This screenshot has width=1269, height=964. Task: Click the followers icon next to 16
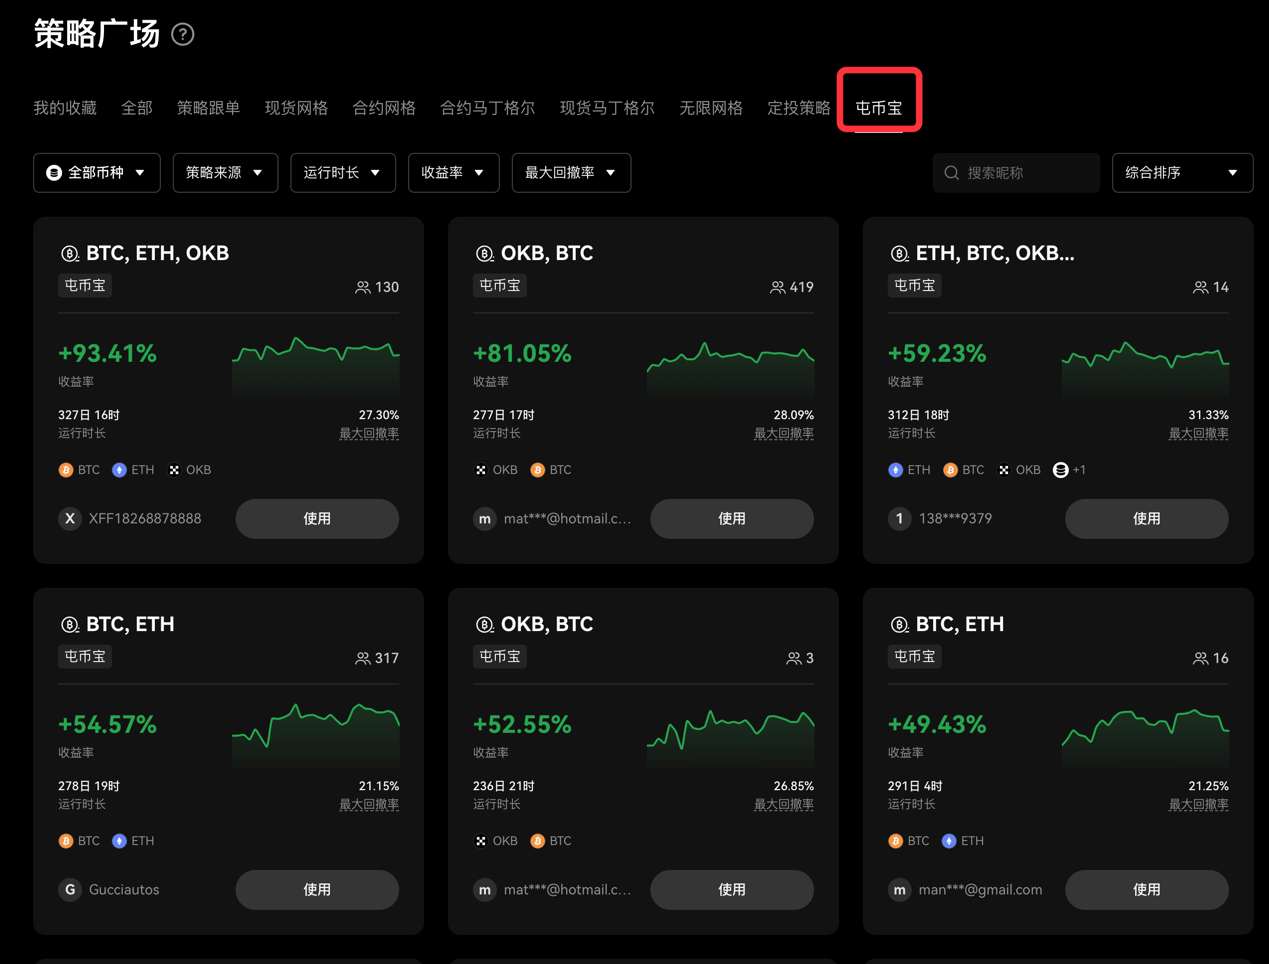click(x=1200, y=658)
